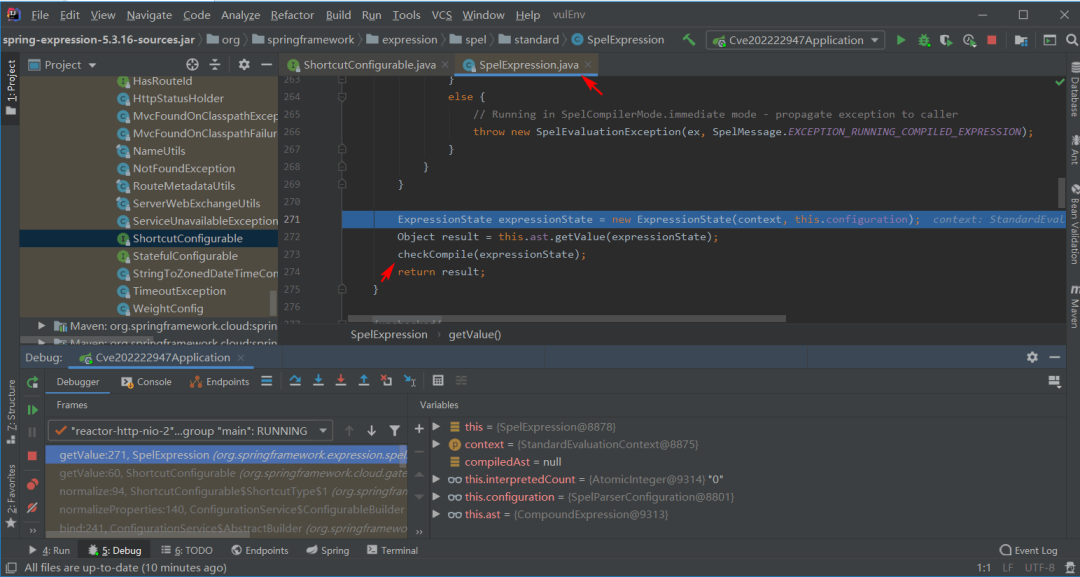Image resolution: width=1080 pixels, height=577 pixels.
Task: Open the Evaluate Expression calculator icon
Action: tap(438, 381)
